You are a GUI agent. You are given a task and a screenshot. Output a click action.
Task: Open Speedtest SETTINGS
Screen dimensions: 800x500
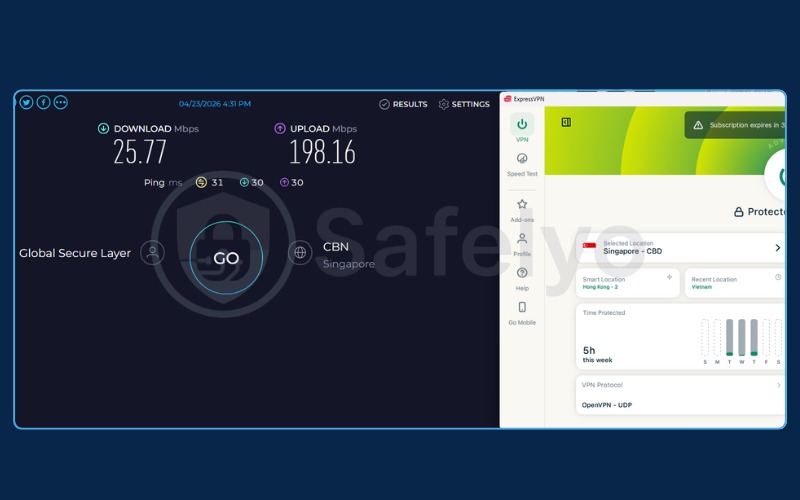click(x=464, y=104)
